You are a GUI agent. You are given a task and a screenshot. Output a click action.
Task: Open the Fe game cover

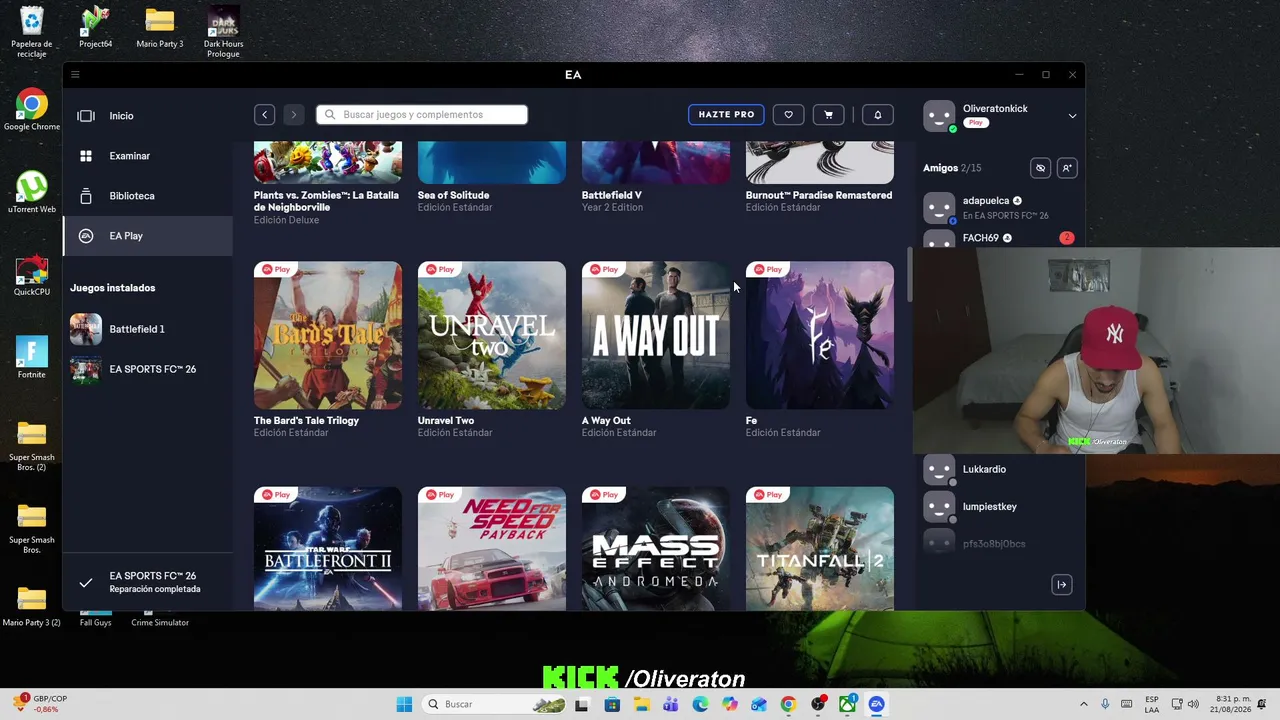point(820,335)
